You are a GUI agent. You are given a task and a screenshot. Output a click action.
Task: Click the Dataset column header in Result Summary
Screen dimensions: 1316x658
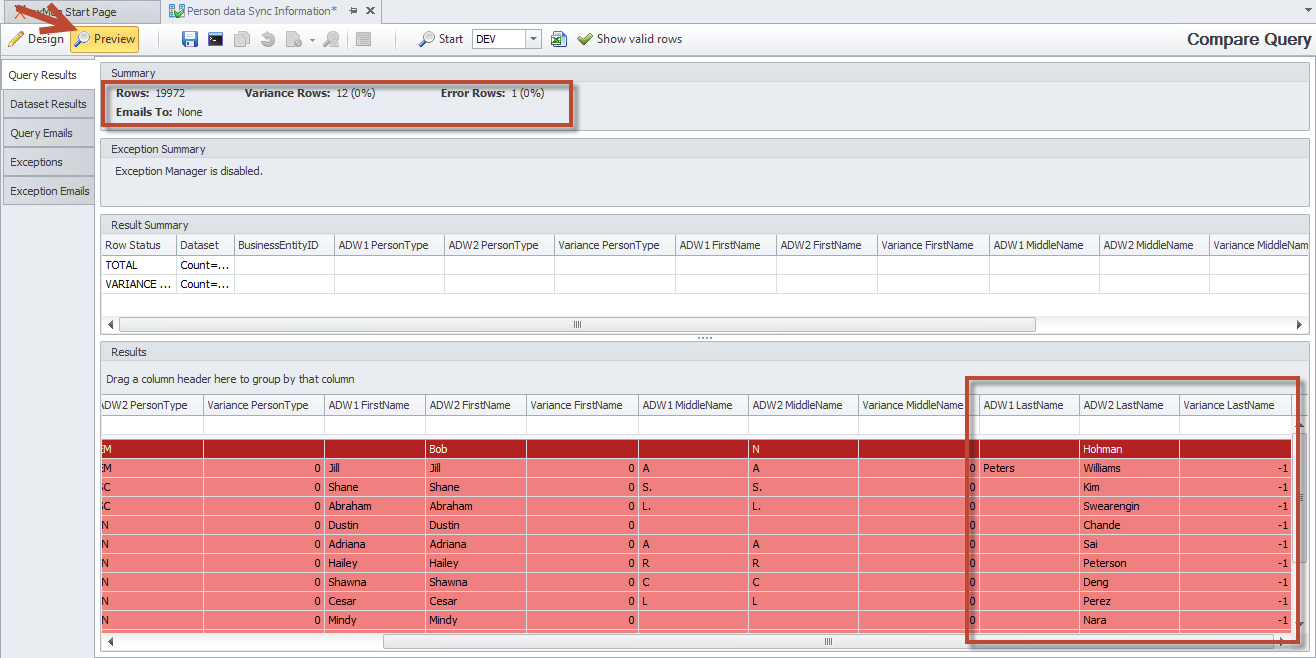(205, 245)
